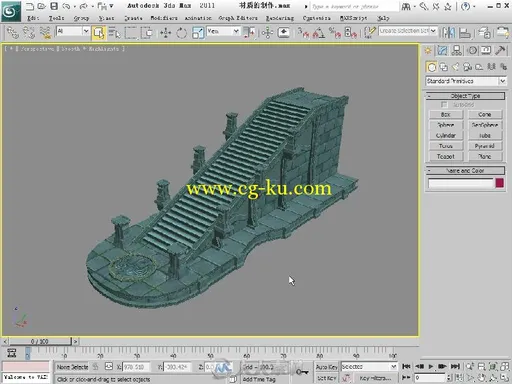The width and height of the screenshot is (512, 384).
Task: Click the Teapot primitive button
Action: click(446, 156)
